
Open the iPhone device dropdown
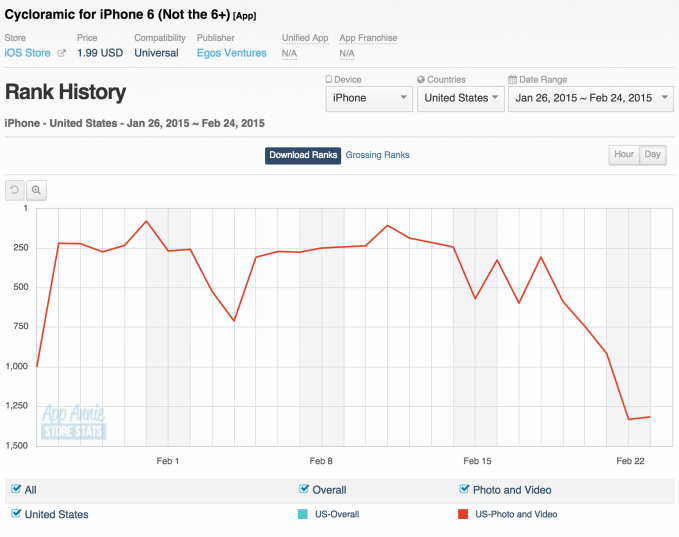tap(369, 98)
